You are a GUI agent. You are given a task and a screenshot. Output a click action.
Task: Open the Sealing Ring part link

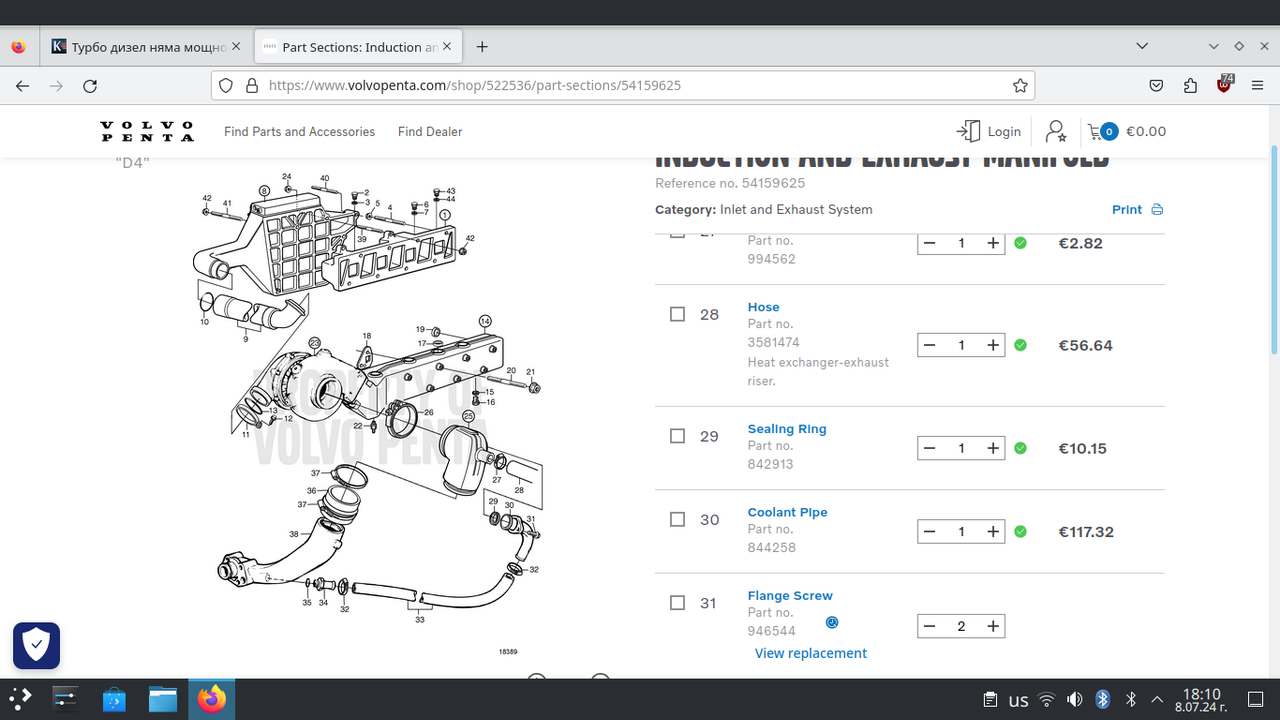(787, 429)
